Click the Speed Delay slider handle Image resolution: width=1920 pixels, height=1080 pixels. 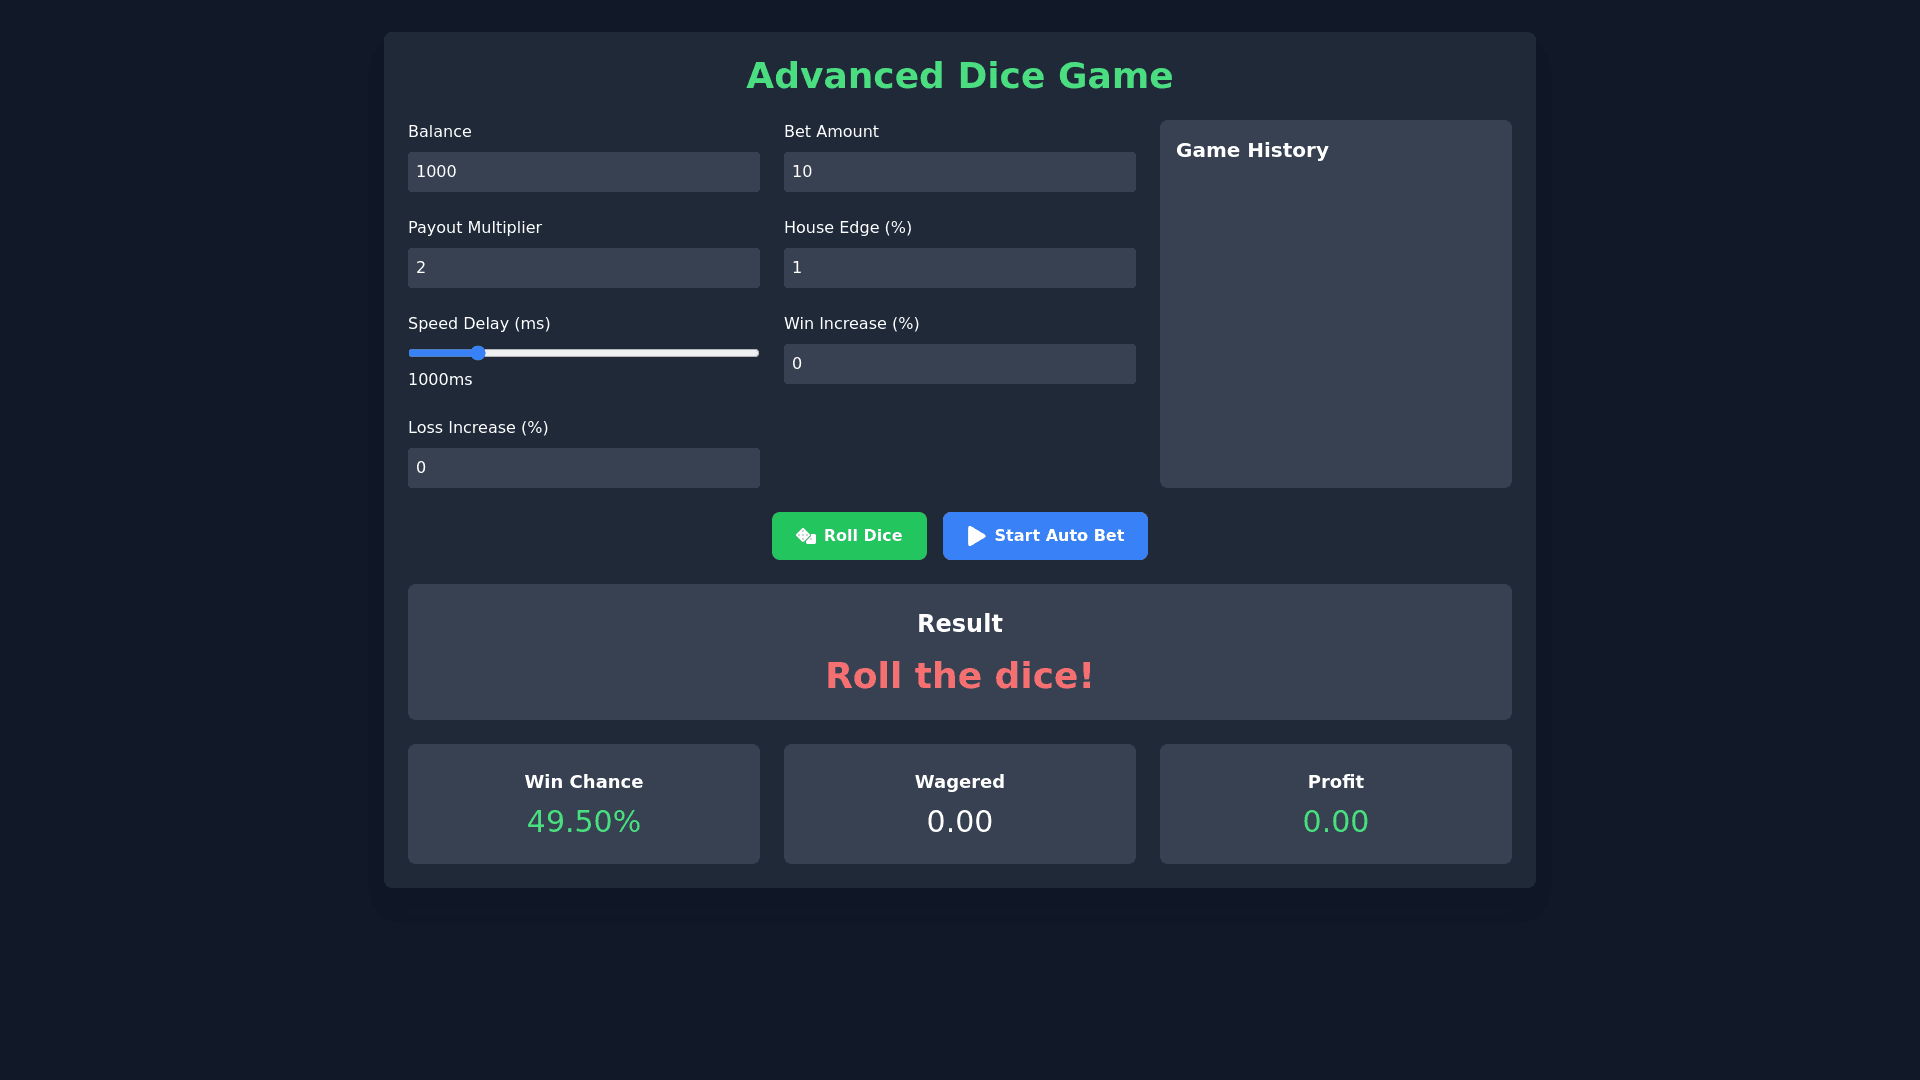[478, 353]
